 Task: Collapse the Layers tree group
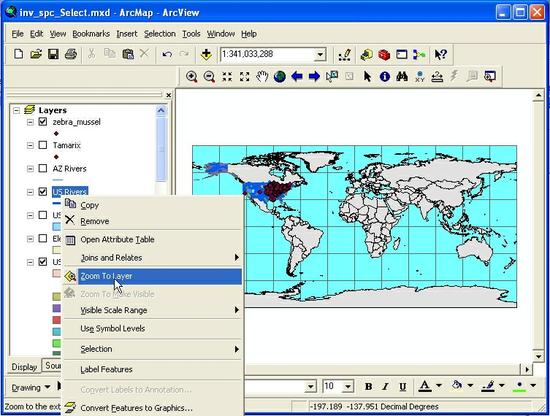16,110
